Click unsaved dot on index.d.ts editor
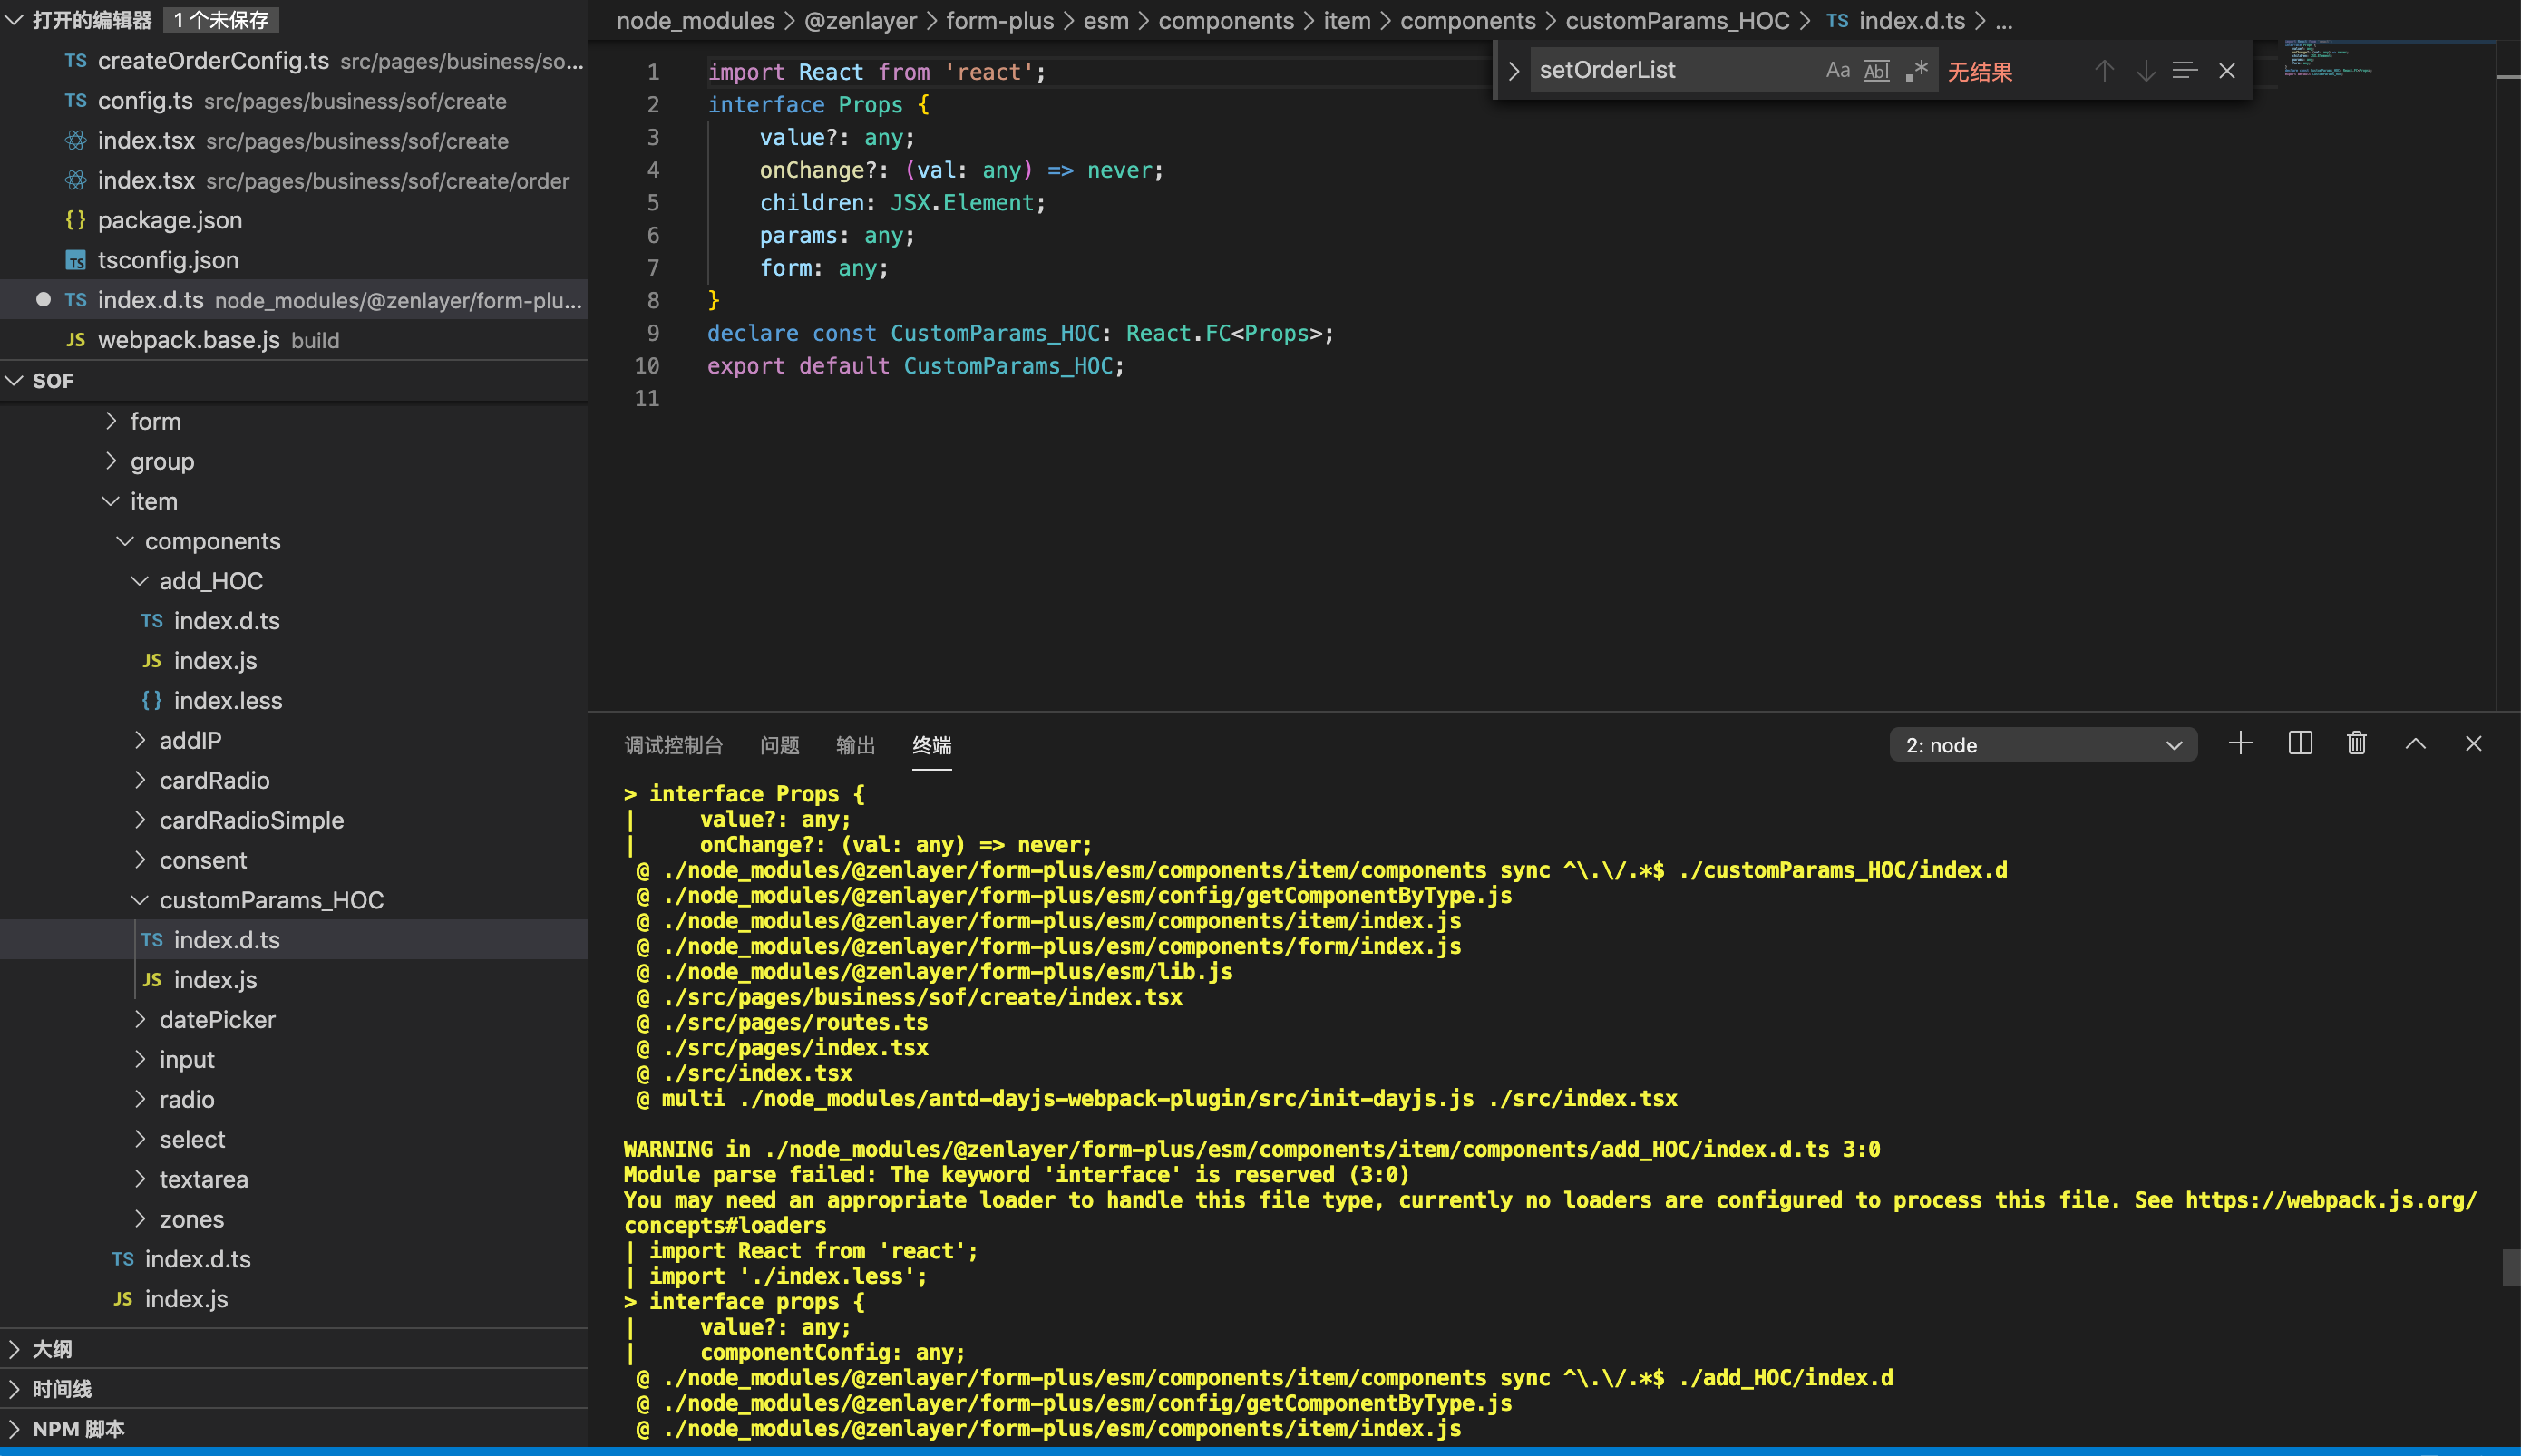Viewport: 2521px width, 1456px height. (43, 299)
